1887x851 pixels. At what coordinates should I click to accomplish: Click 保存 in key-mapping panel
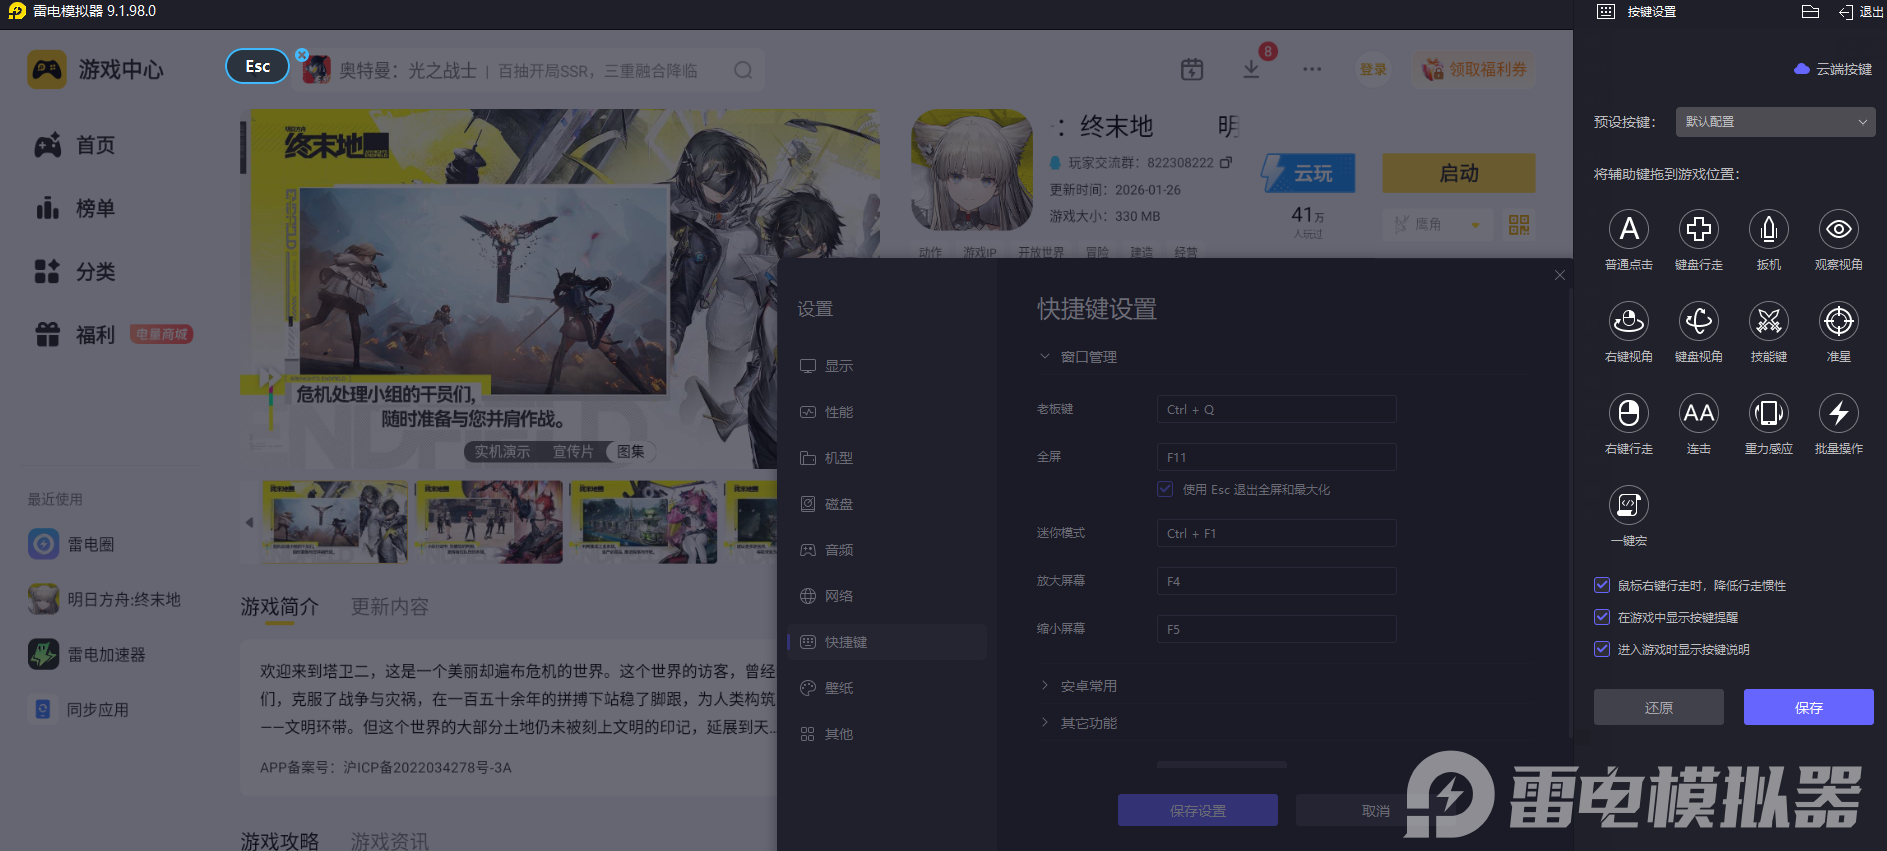coord(1809,707)
